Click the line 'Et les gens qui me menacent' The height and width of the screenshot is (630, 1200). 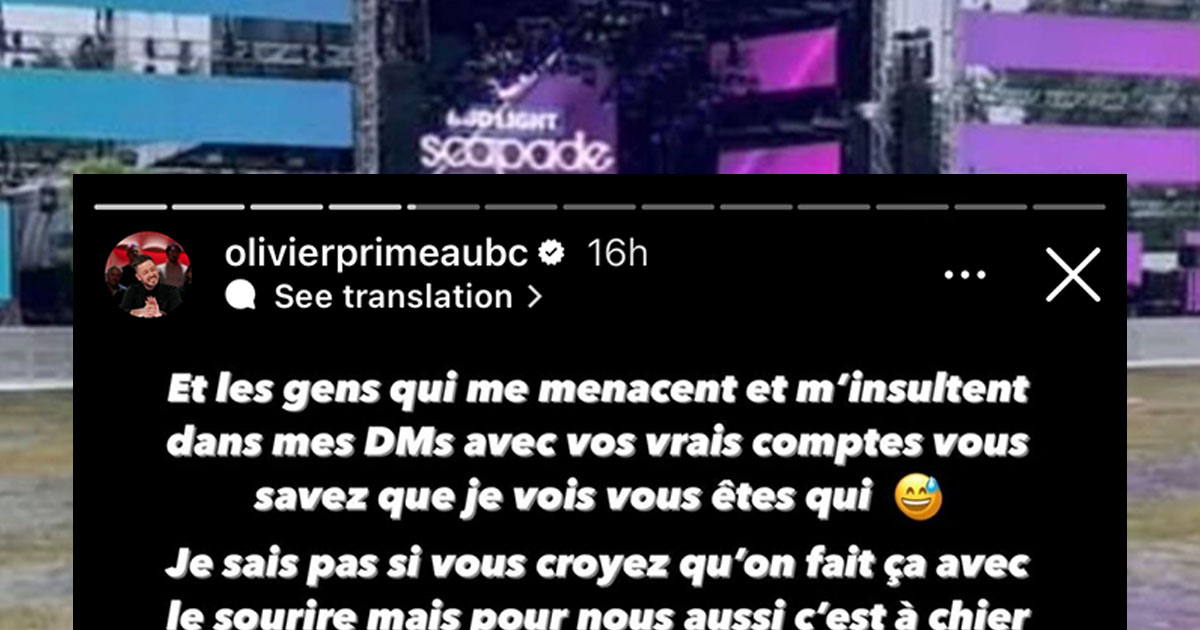coord(598,387)
